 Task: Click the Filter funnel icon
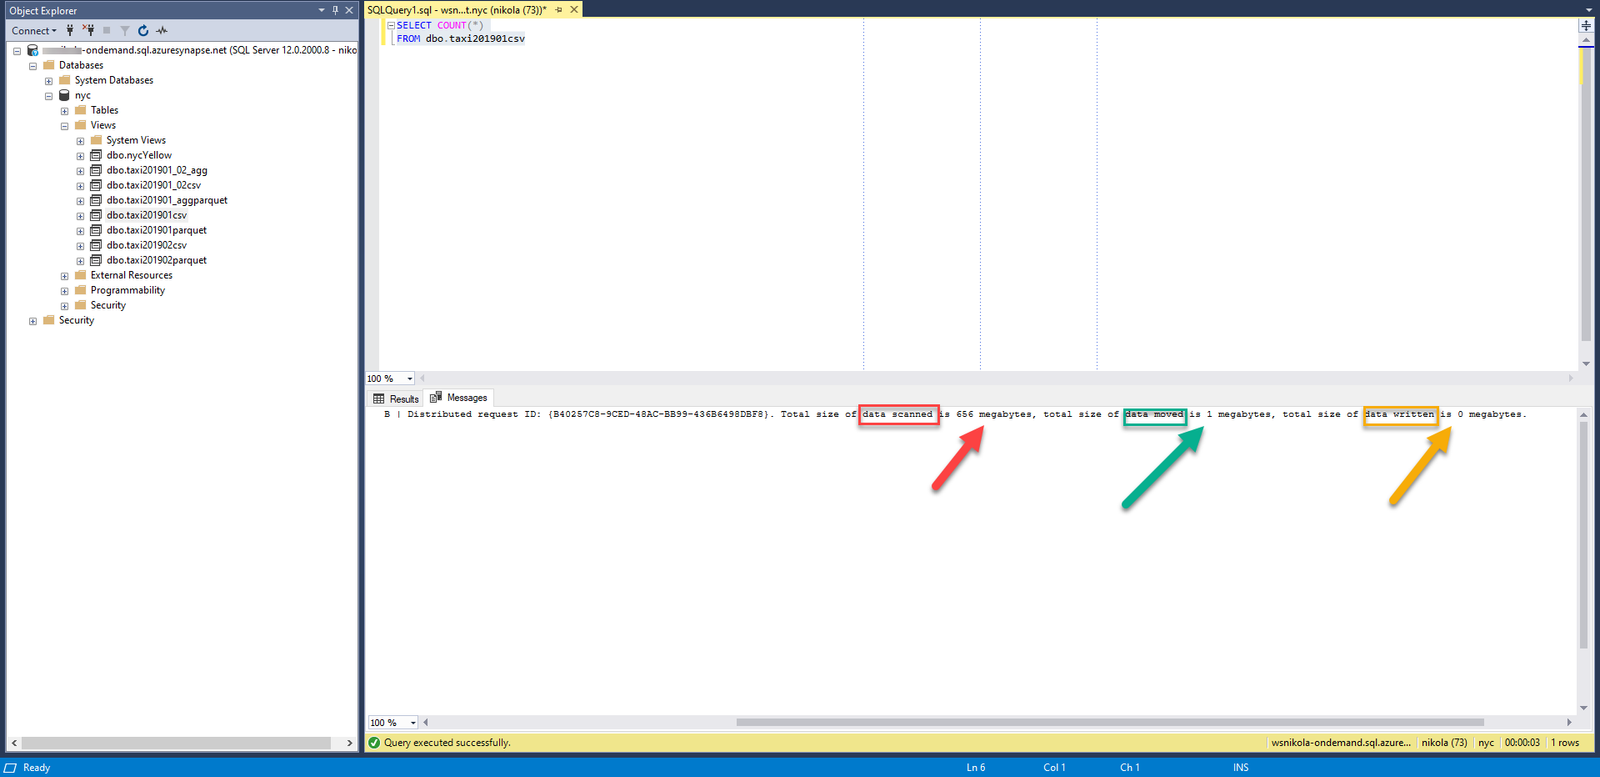coord(124,31)
